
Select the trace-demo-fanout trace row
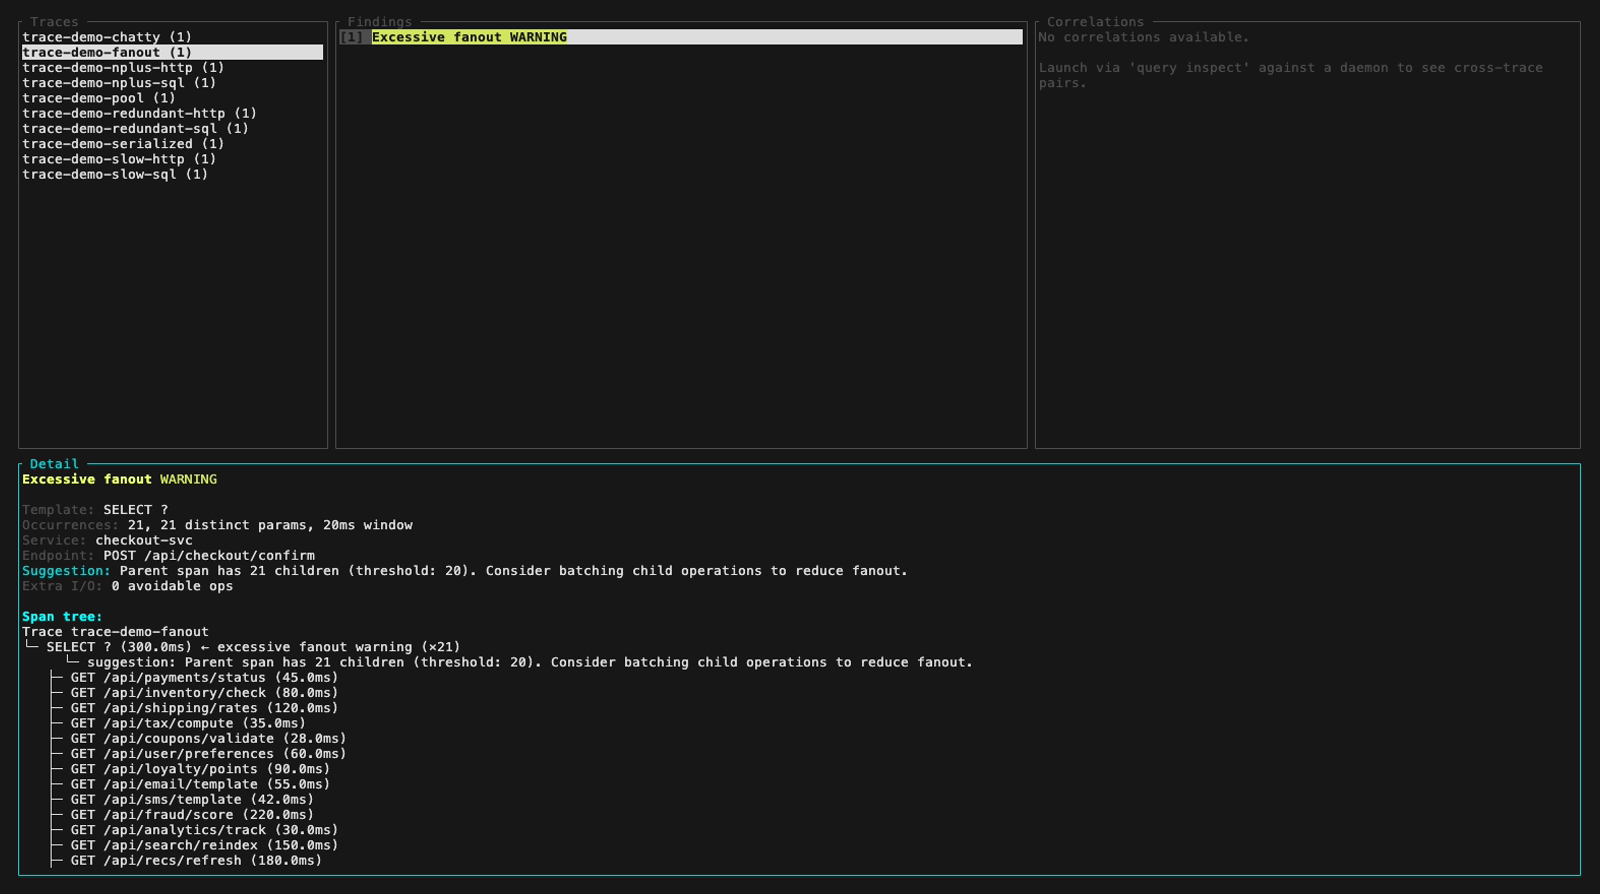172,52
